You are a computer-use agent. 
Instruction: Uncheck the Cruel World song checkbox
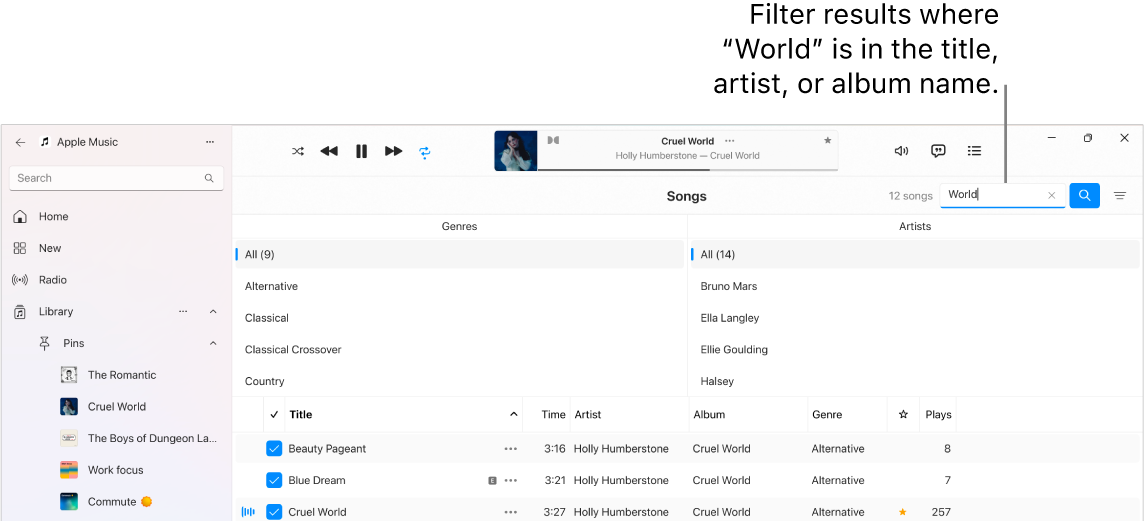274,512
